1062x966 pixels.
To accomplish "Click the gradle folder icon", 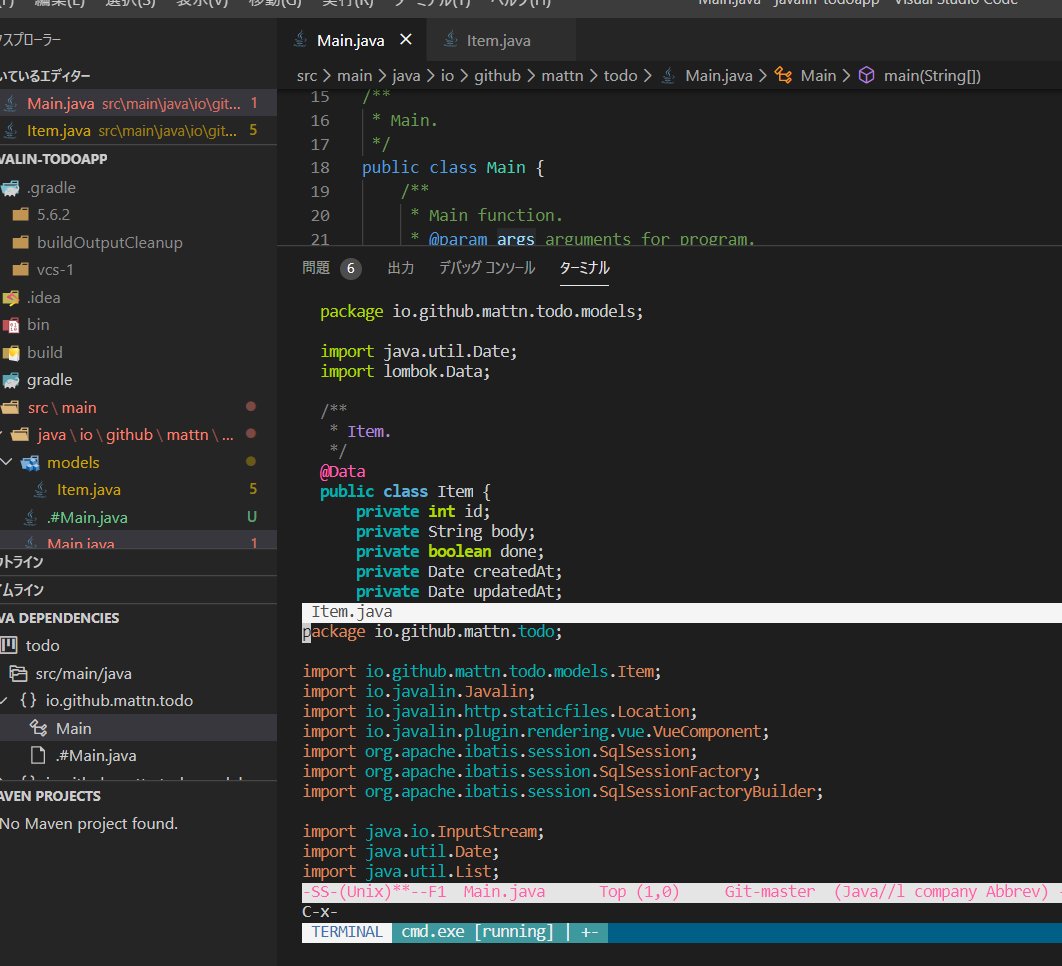I will point(11,380).
